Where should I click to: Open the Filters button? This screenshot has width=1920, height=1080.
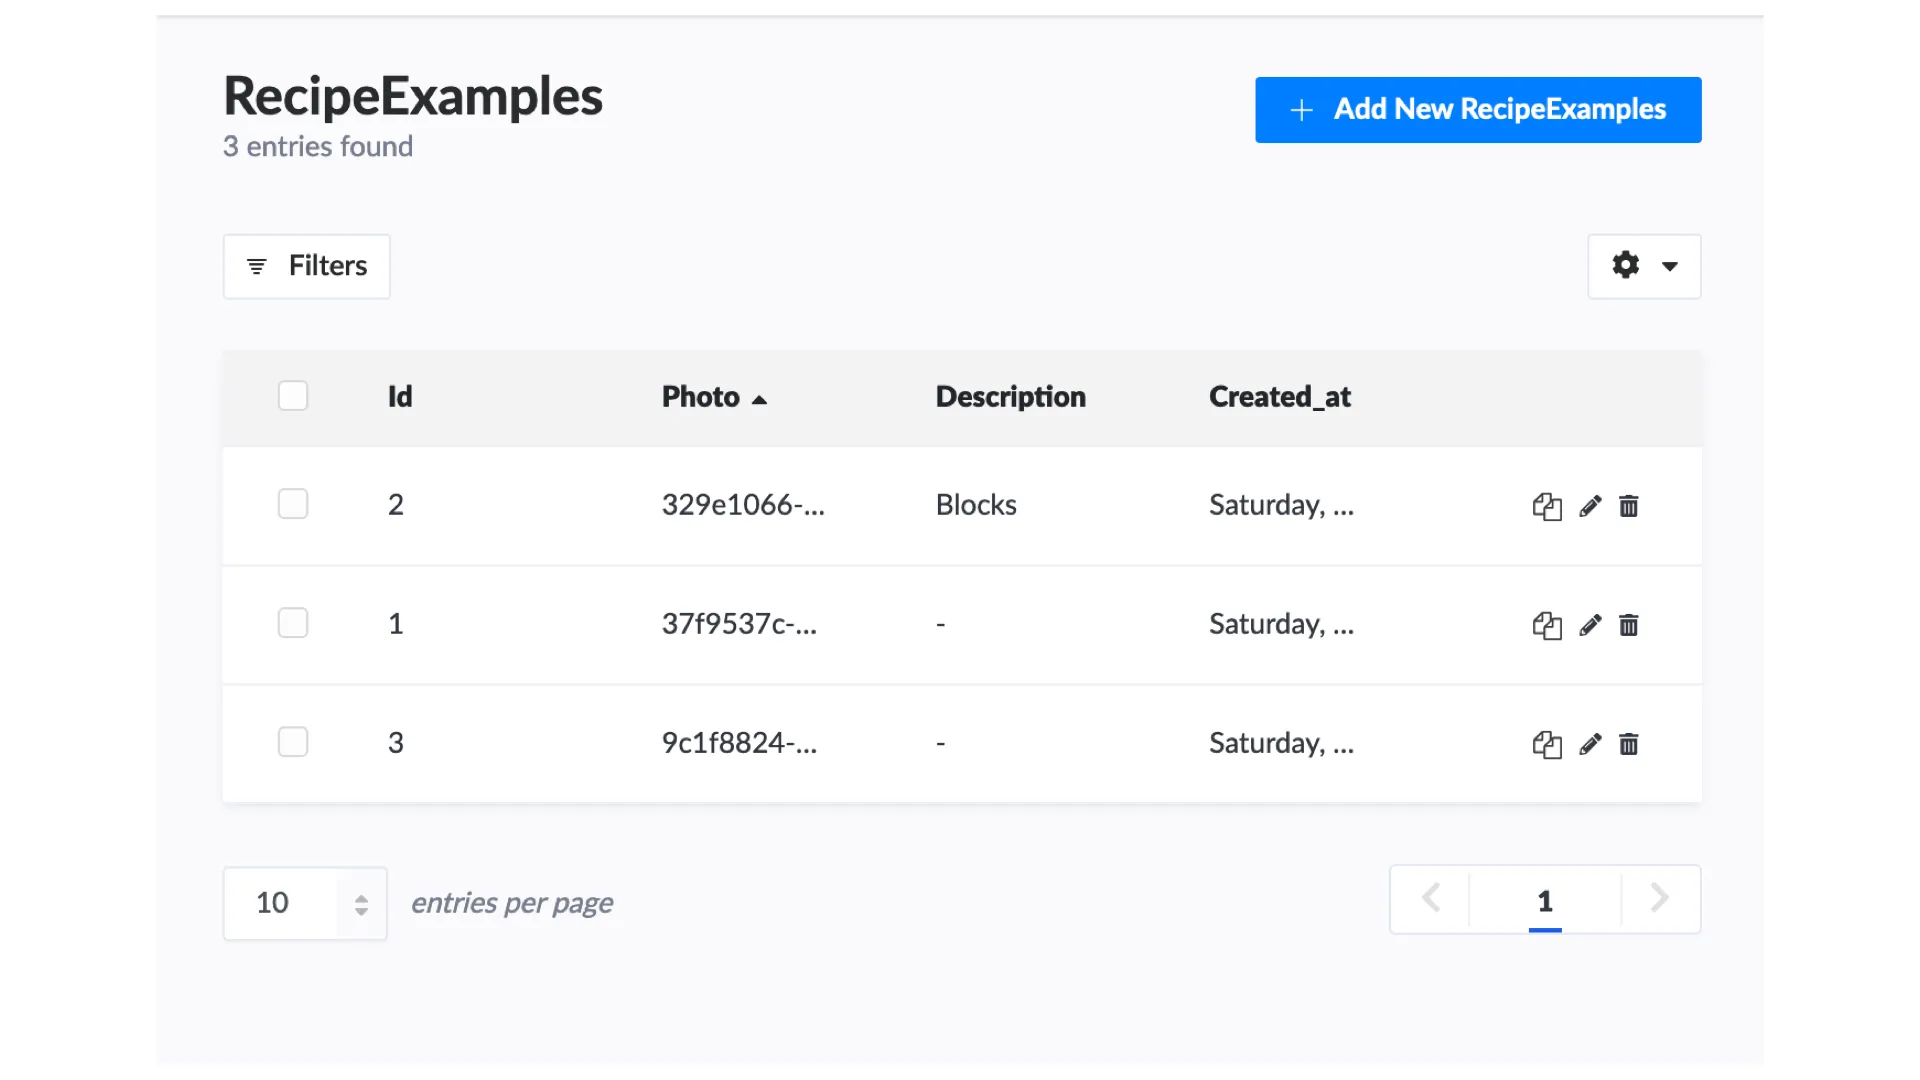(307, 266)
